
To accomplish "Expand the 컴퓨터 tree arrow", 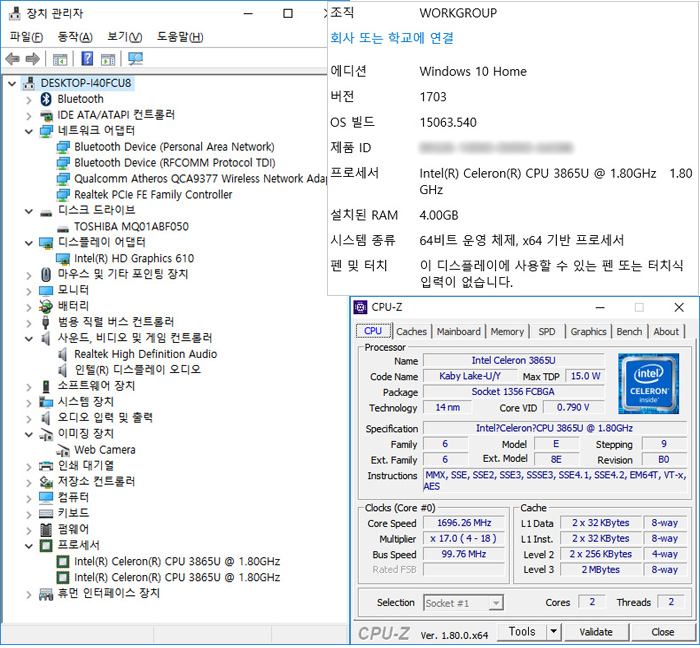I will tap(29, 499).
